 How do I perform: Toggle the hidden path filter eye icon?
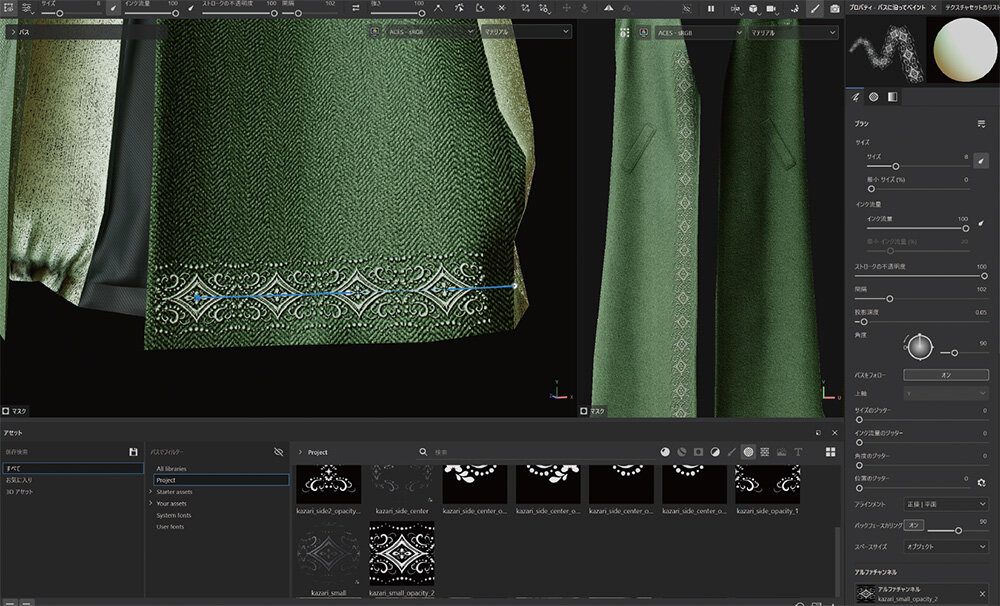[x=279, y=452]
